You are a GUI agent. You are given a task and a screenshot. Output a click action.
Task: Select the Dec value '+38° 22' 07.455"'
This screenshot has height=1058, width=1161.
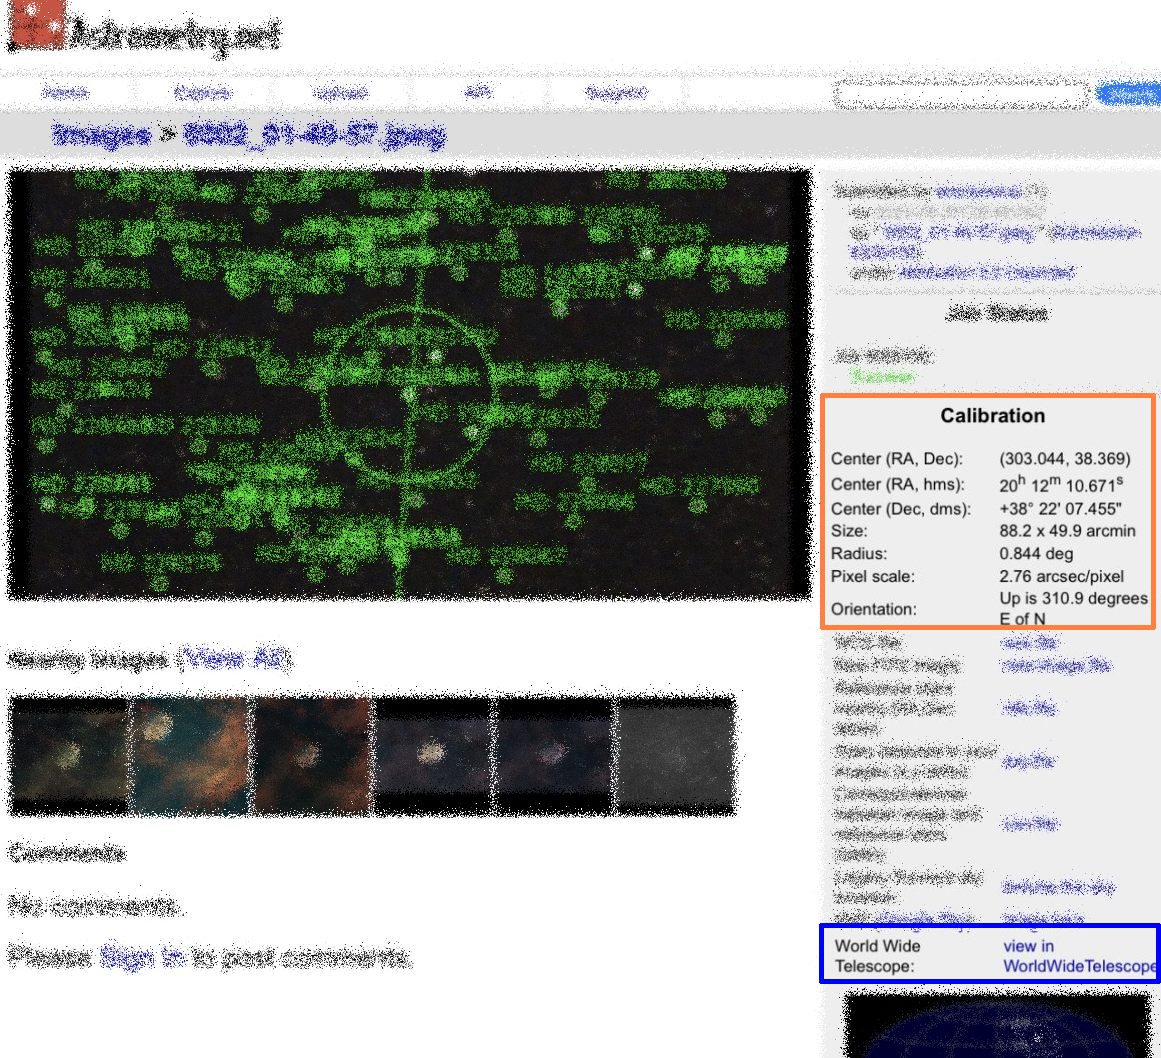pos(1060,509)
